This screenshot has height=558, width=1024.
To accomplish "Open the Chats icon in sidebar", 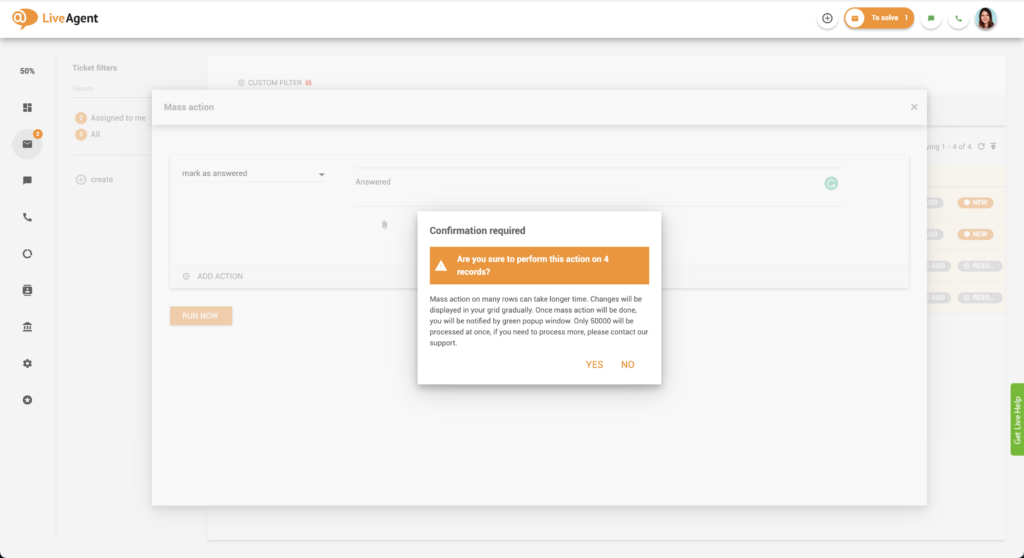I will pos(27,180).
